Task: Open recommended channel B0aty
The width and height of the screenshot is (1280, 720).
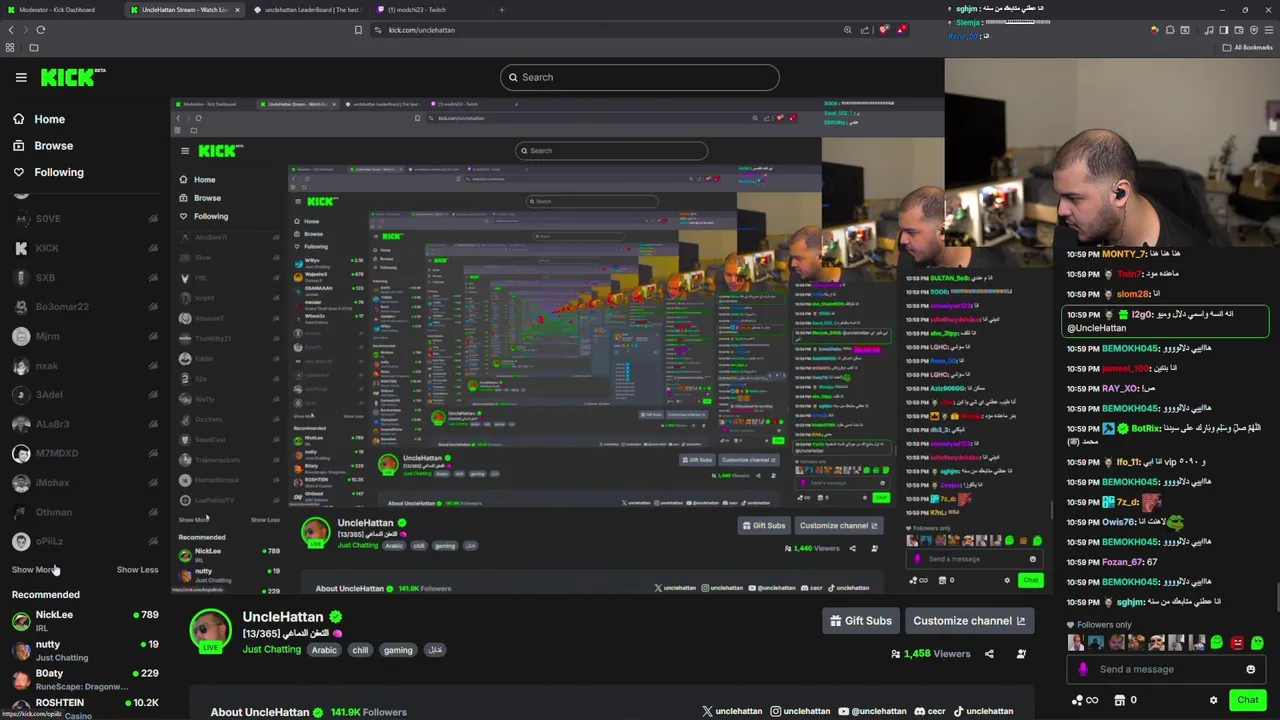Action: tap(84, 679)
